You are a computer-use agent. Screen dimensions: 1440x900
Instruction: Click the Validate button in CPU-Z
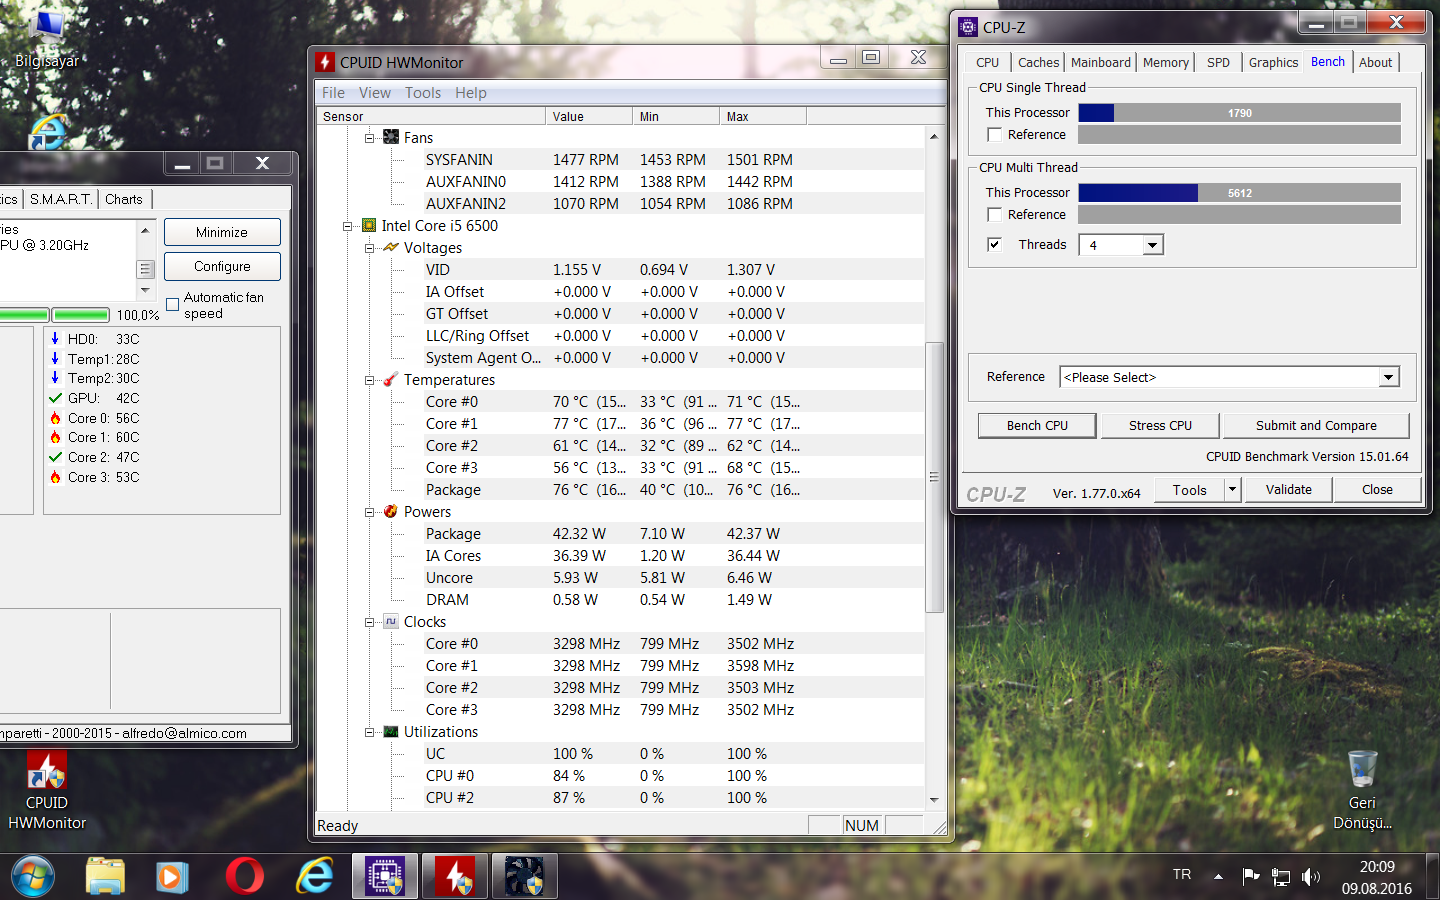click(x=1288, y=489)
